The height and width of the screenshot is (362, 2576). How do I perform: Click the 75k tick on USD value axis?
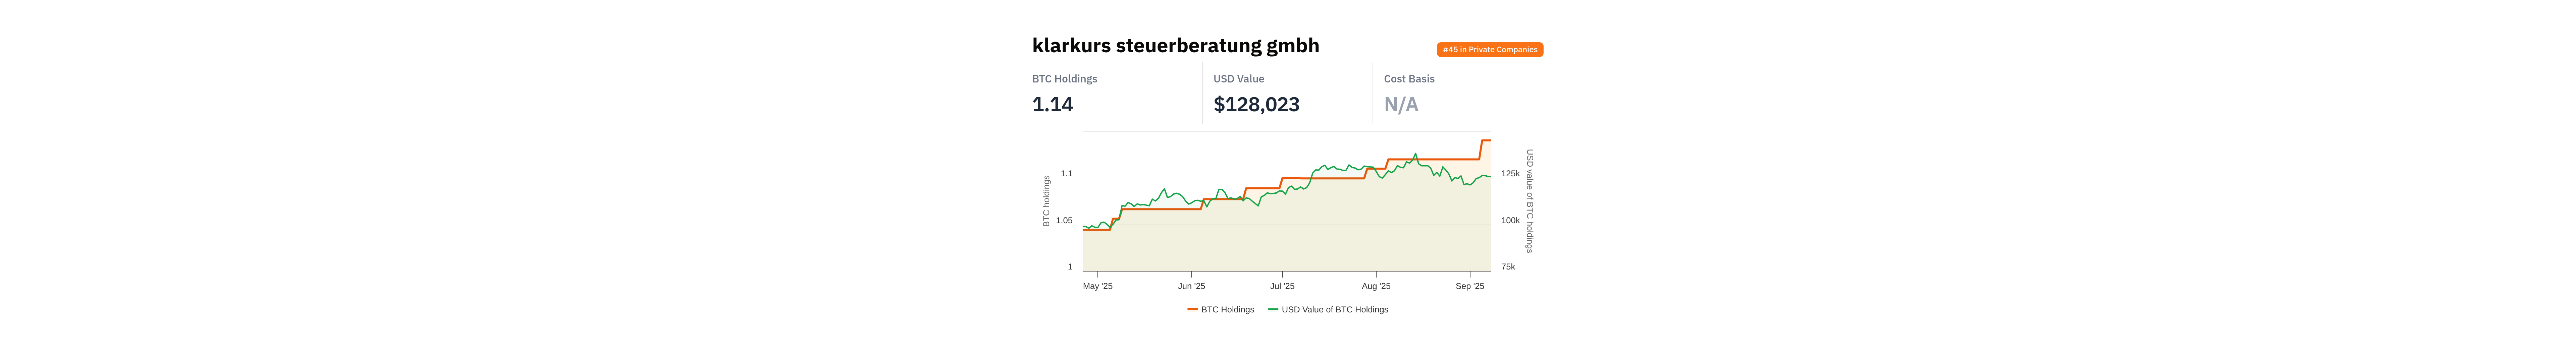pyautogui.click(x=1508, y=267)
